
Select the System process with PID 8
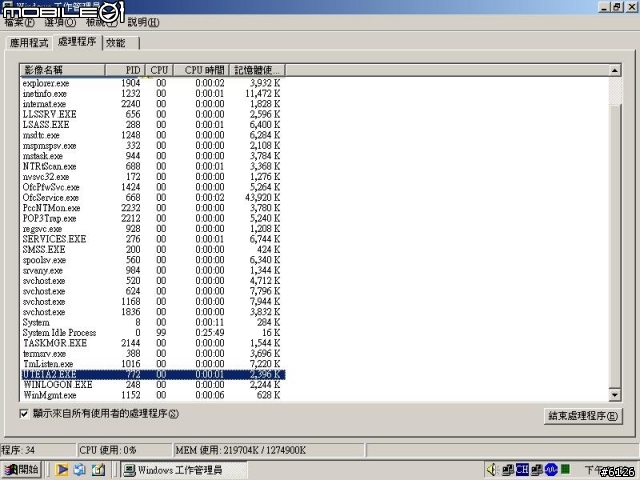tap(152, 322)
